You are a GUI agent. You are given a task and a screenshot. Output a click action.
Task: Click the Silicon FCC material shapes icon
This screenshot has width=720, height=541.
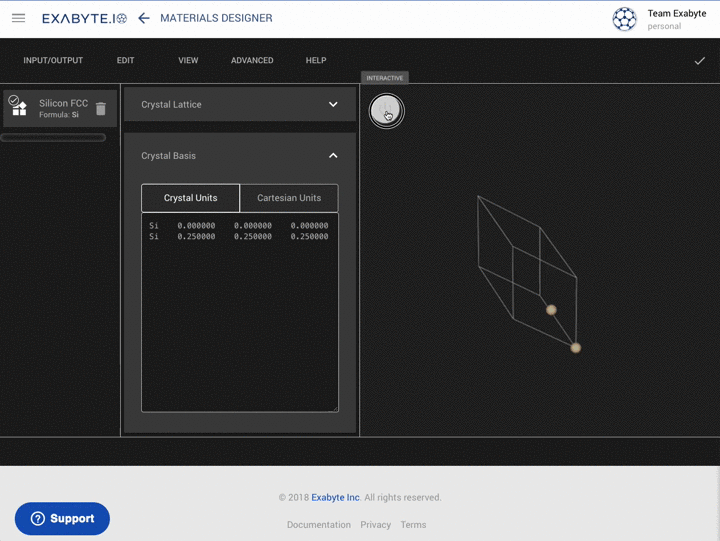pyautogui.click(x=19, y=108)
